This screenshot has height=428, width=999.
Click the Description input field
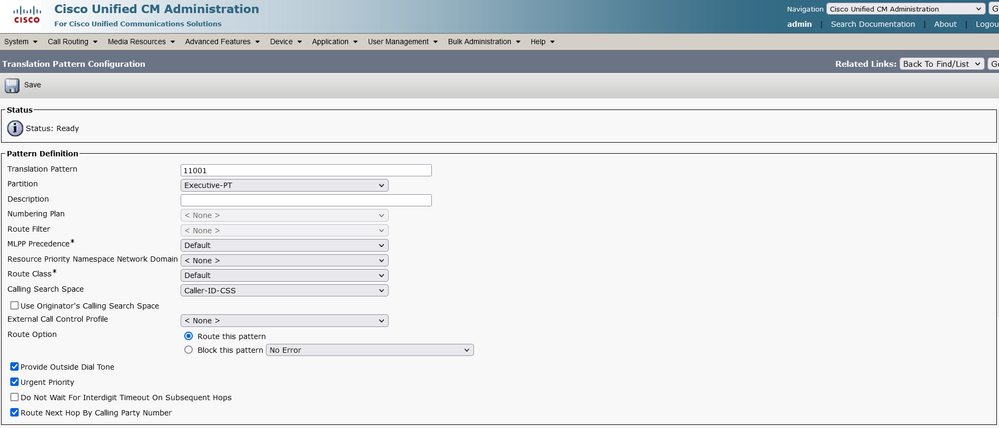tap(306, 200)
